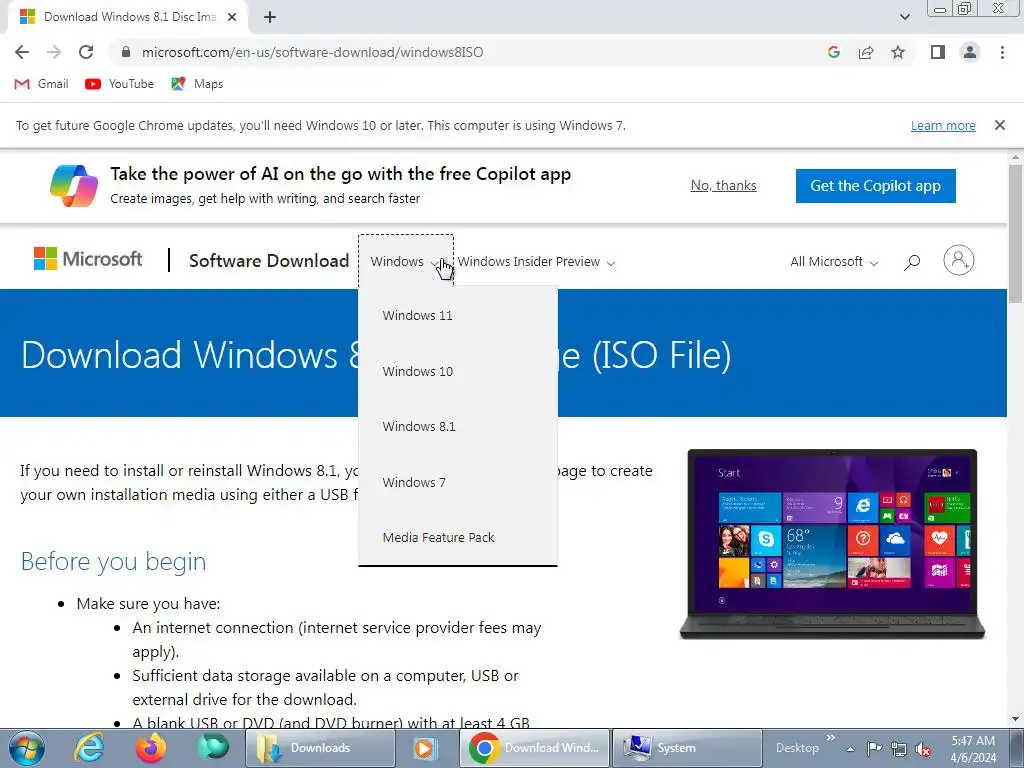Open the Chrome profile avatar
The height and width of the screenshot is (768, 1024).
(970, 52)
